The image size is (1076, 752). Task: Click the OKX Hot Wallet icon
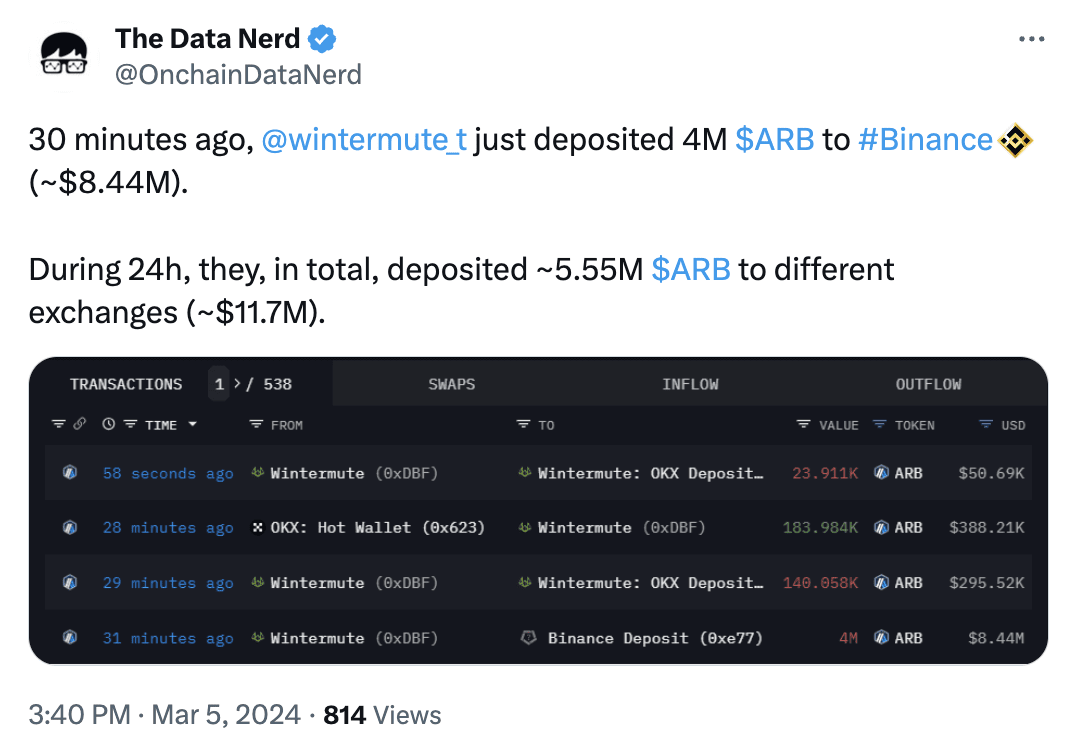(258, 527)
